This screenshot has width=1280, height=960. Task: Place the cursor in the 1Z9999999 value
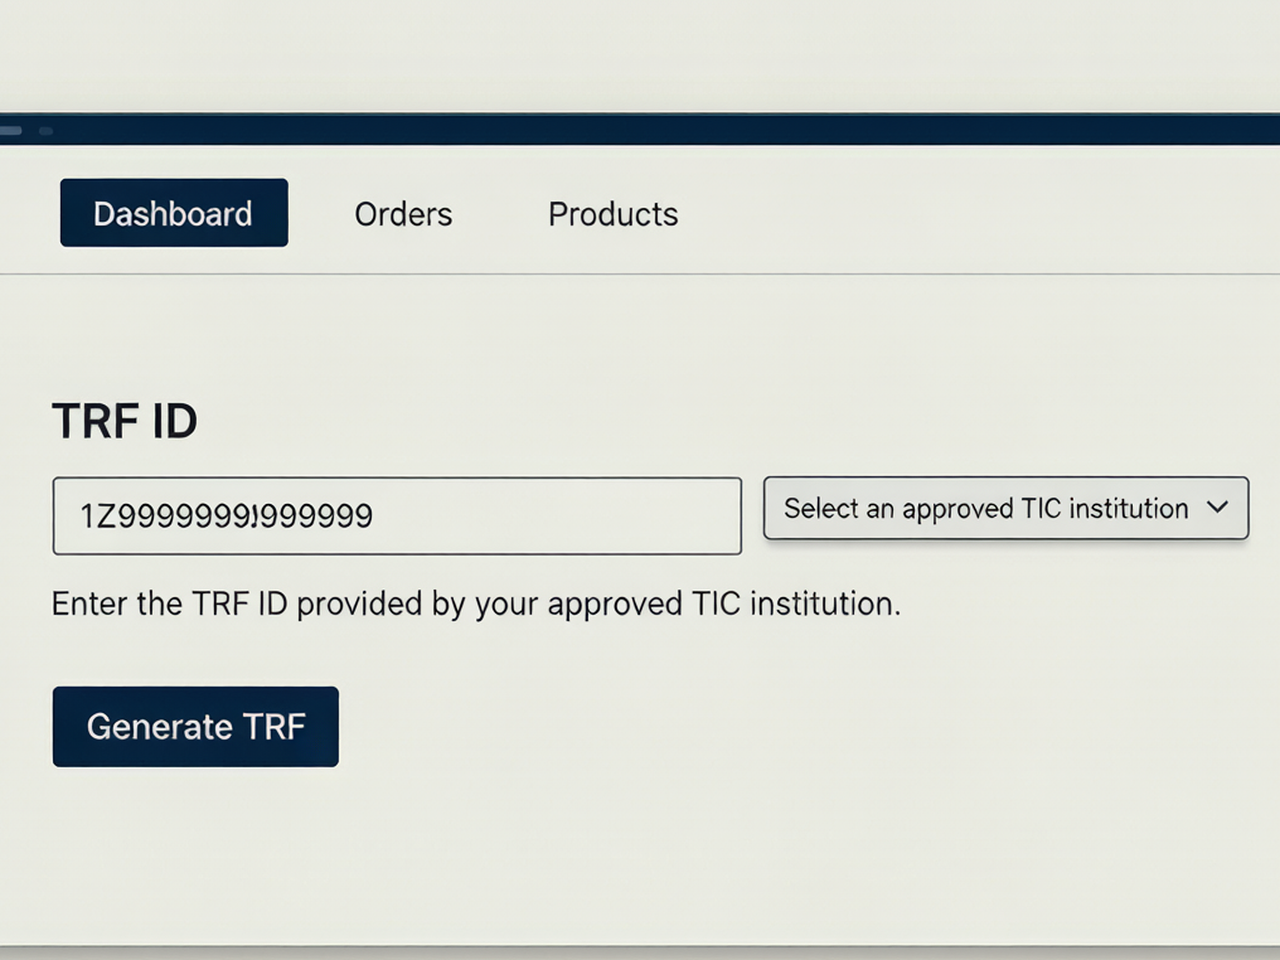point(226,516)
